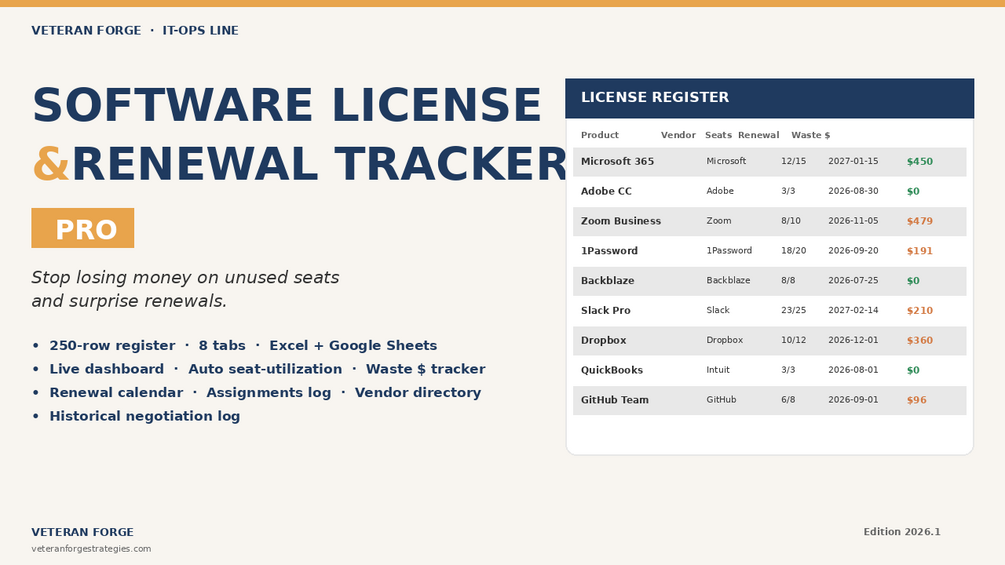The width and height of the screenshot is (1005, 565).
Task: Click the Live dashboard feature text
Action: click(x=106, y=369)
